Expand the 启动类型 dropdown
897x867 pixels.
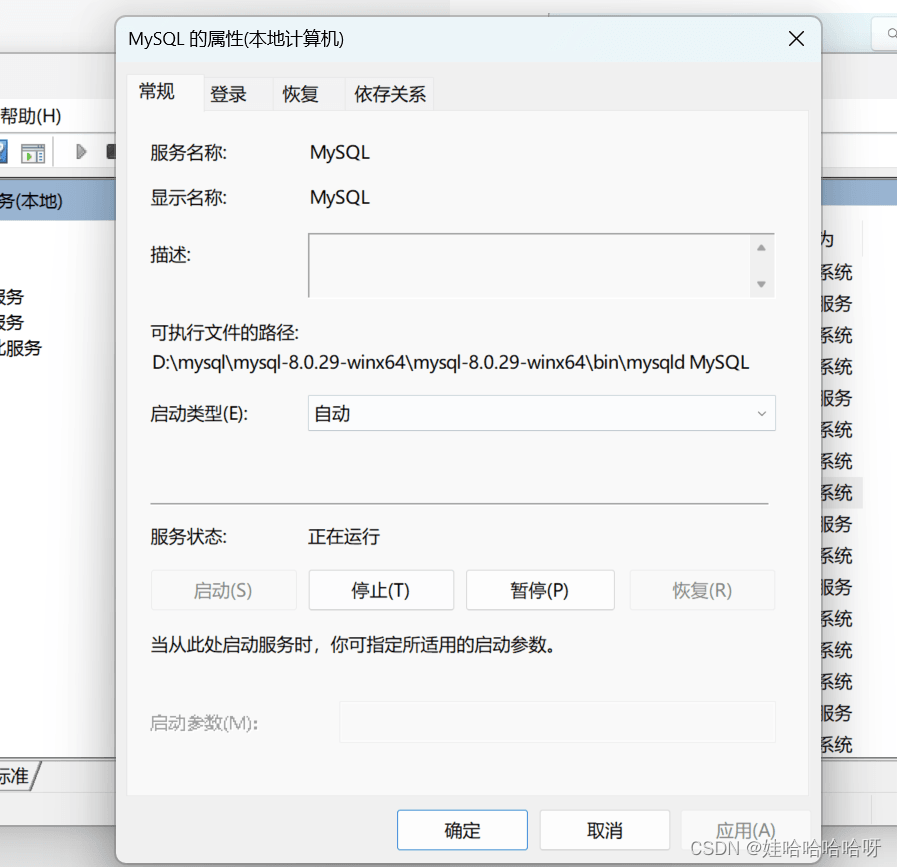point(541,413)
